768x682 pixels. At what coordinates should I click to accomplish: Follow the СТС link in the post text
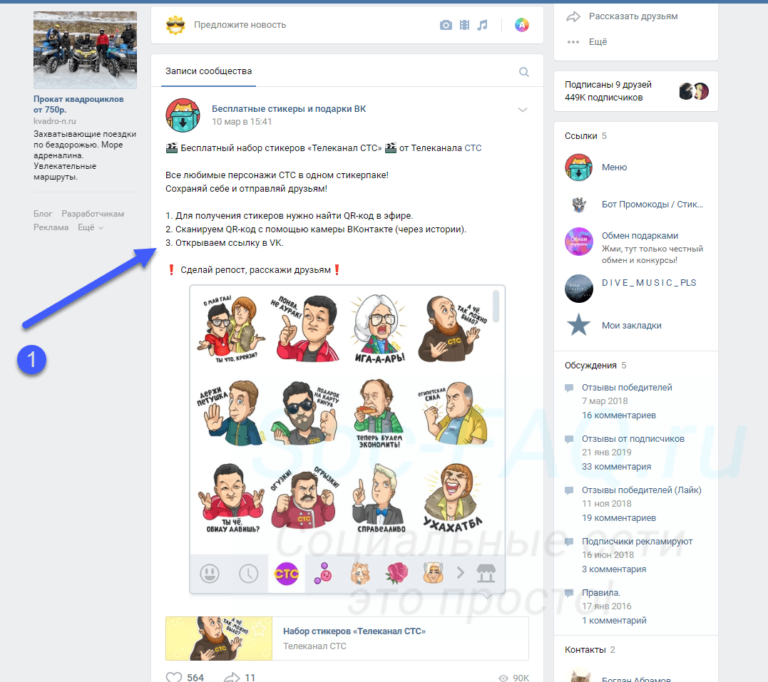(x=473, y=148)
